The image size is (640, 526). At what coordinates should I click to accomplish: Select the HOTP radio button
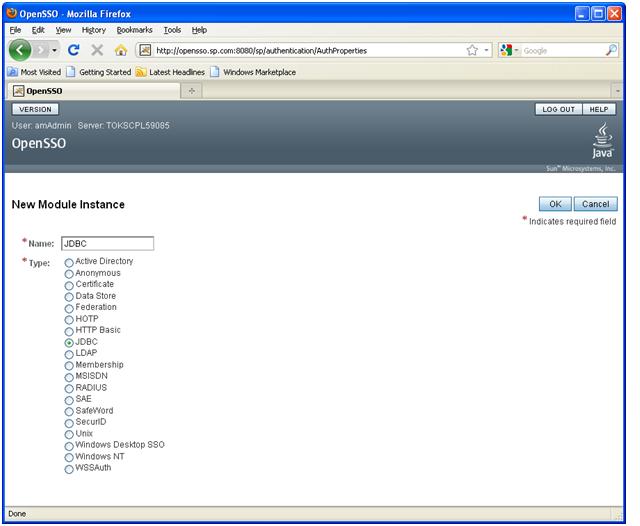click(x=69, y=320)
